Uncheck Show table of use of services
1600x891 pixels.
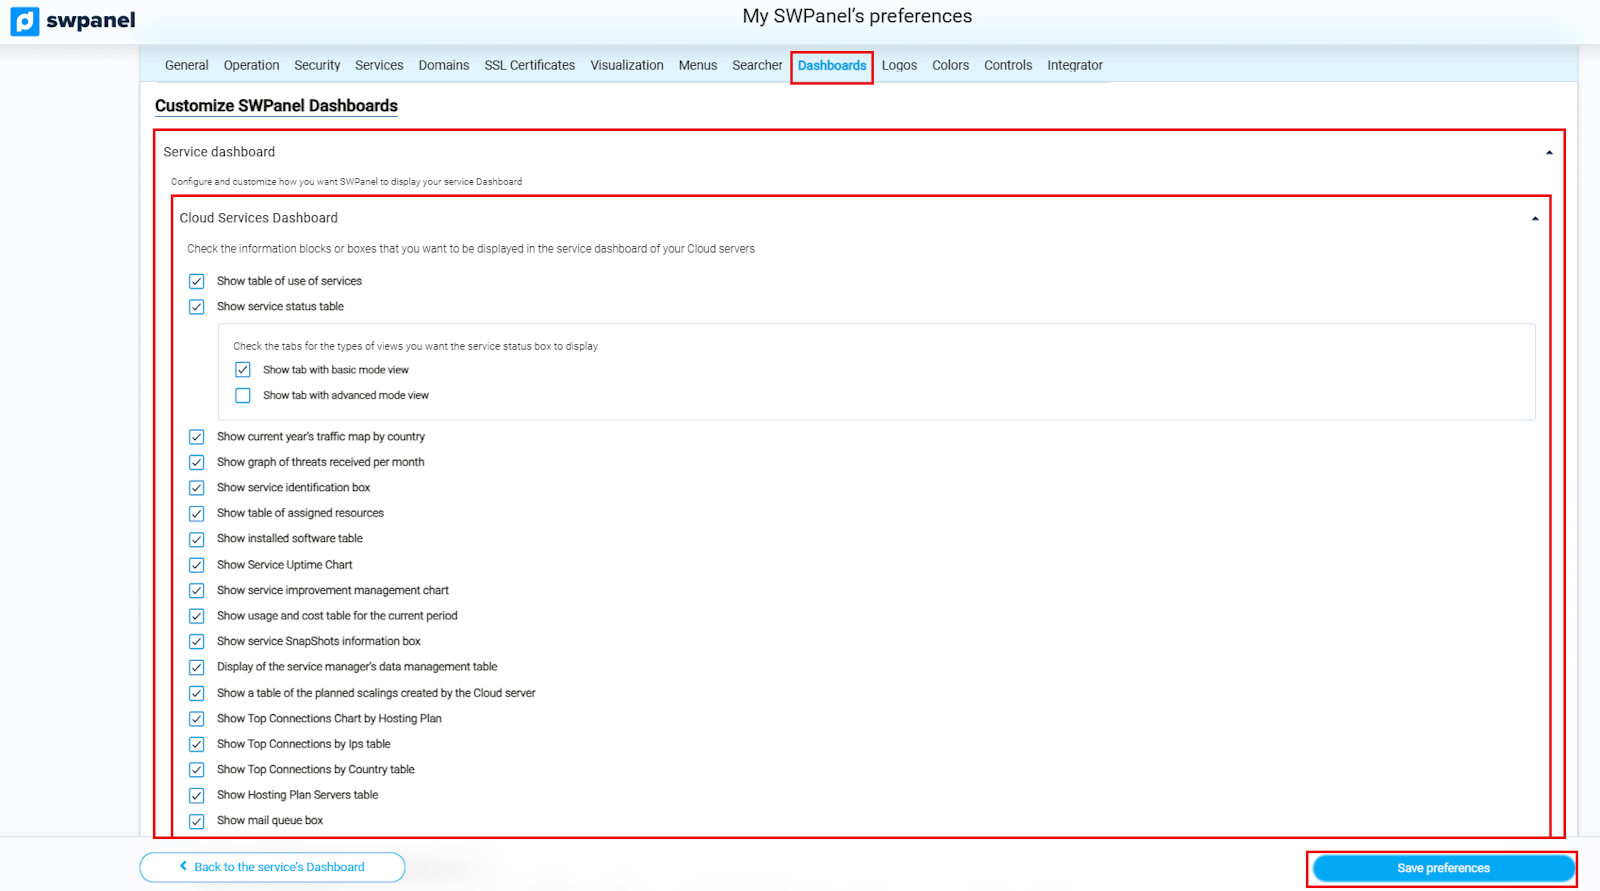tap(197, 282)
